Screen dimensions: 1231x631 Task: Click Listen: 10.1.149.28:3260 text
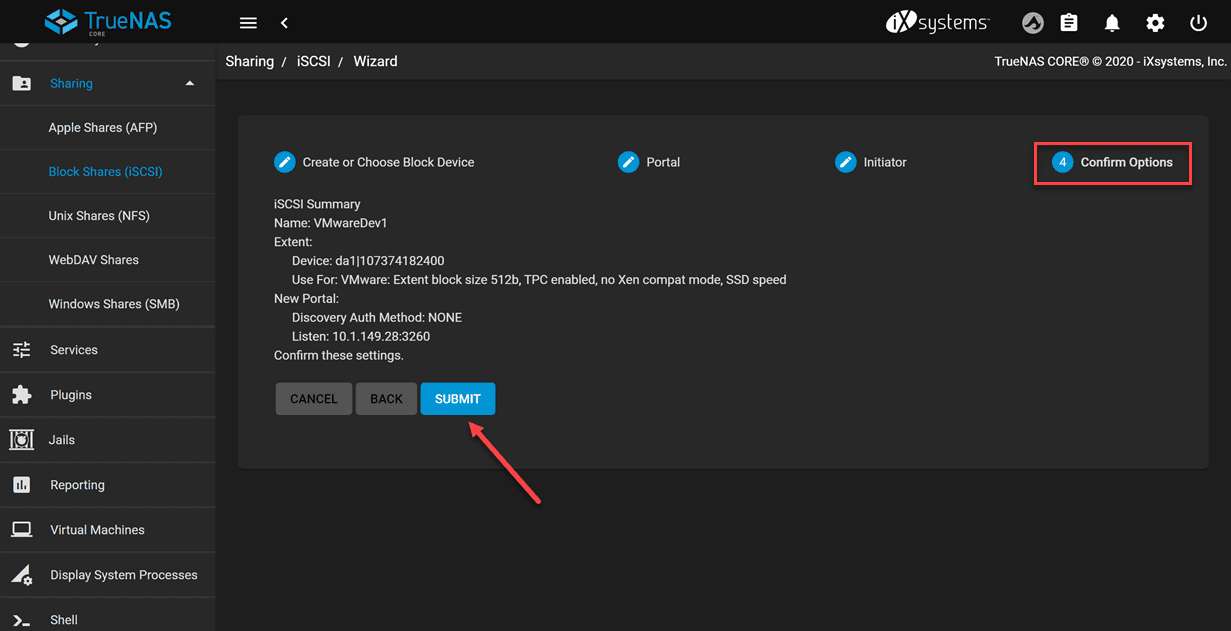click(x=361, y=337)
